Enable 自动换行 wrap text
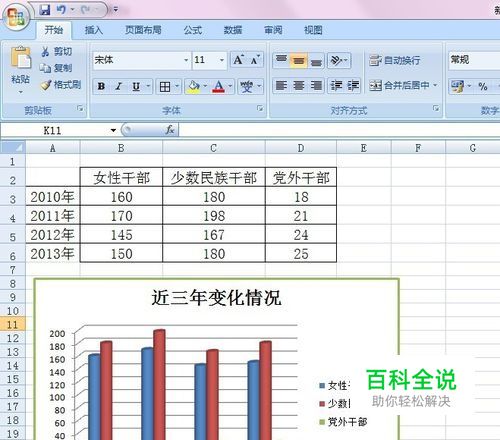This screenshot has height=440, width=500. [x=395, y=60]
